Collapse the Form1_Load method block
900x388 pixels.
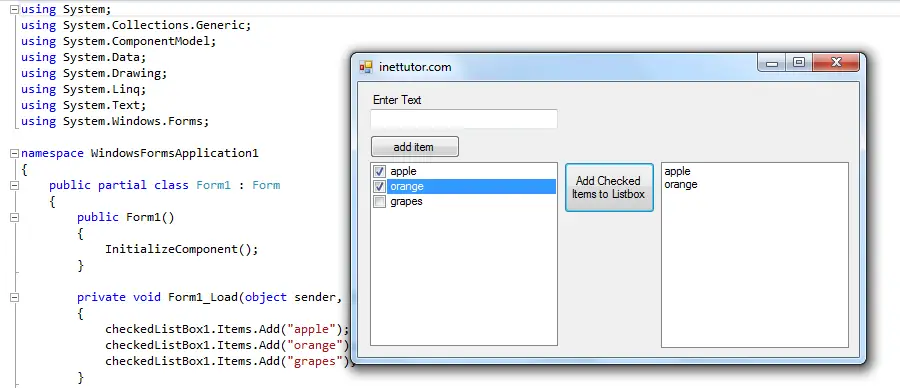14,297
